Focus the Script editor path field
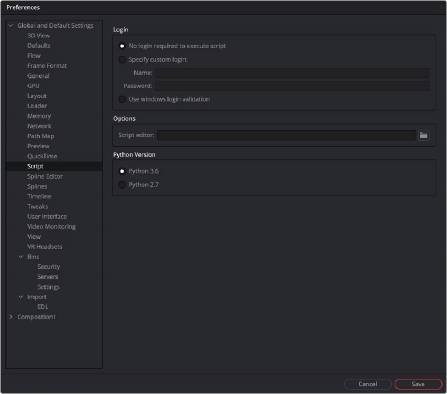 click(x=286, y=135)
